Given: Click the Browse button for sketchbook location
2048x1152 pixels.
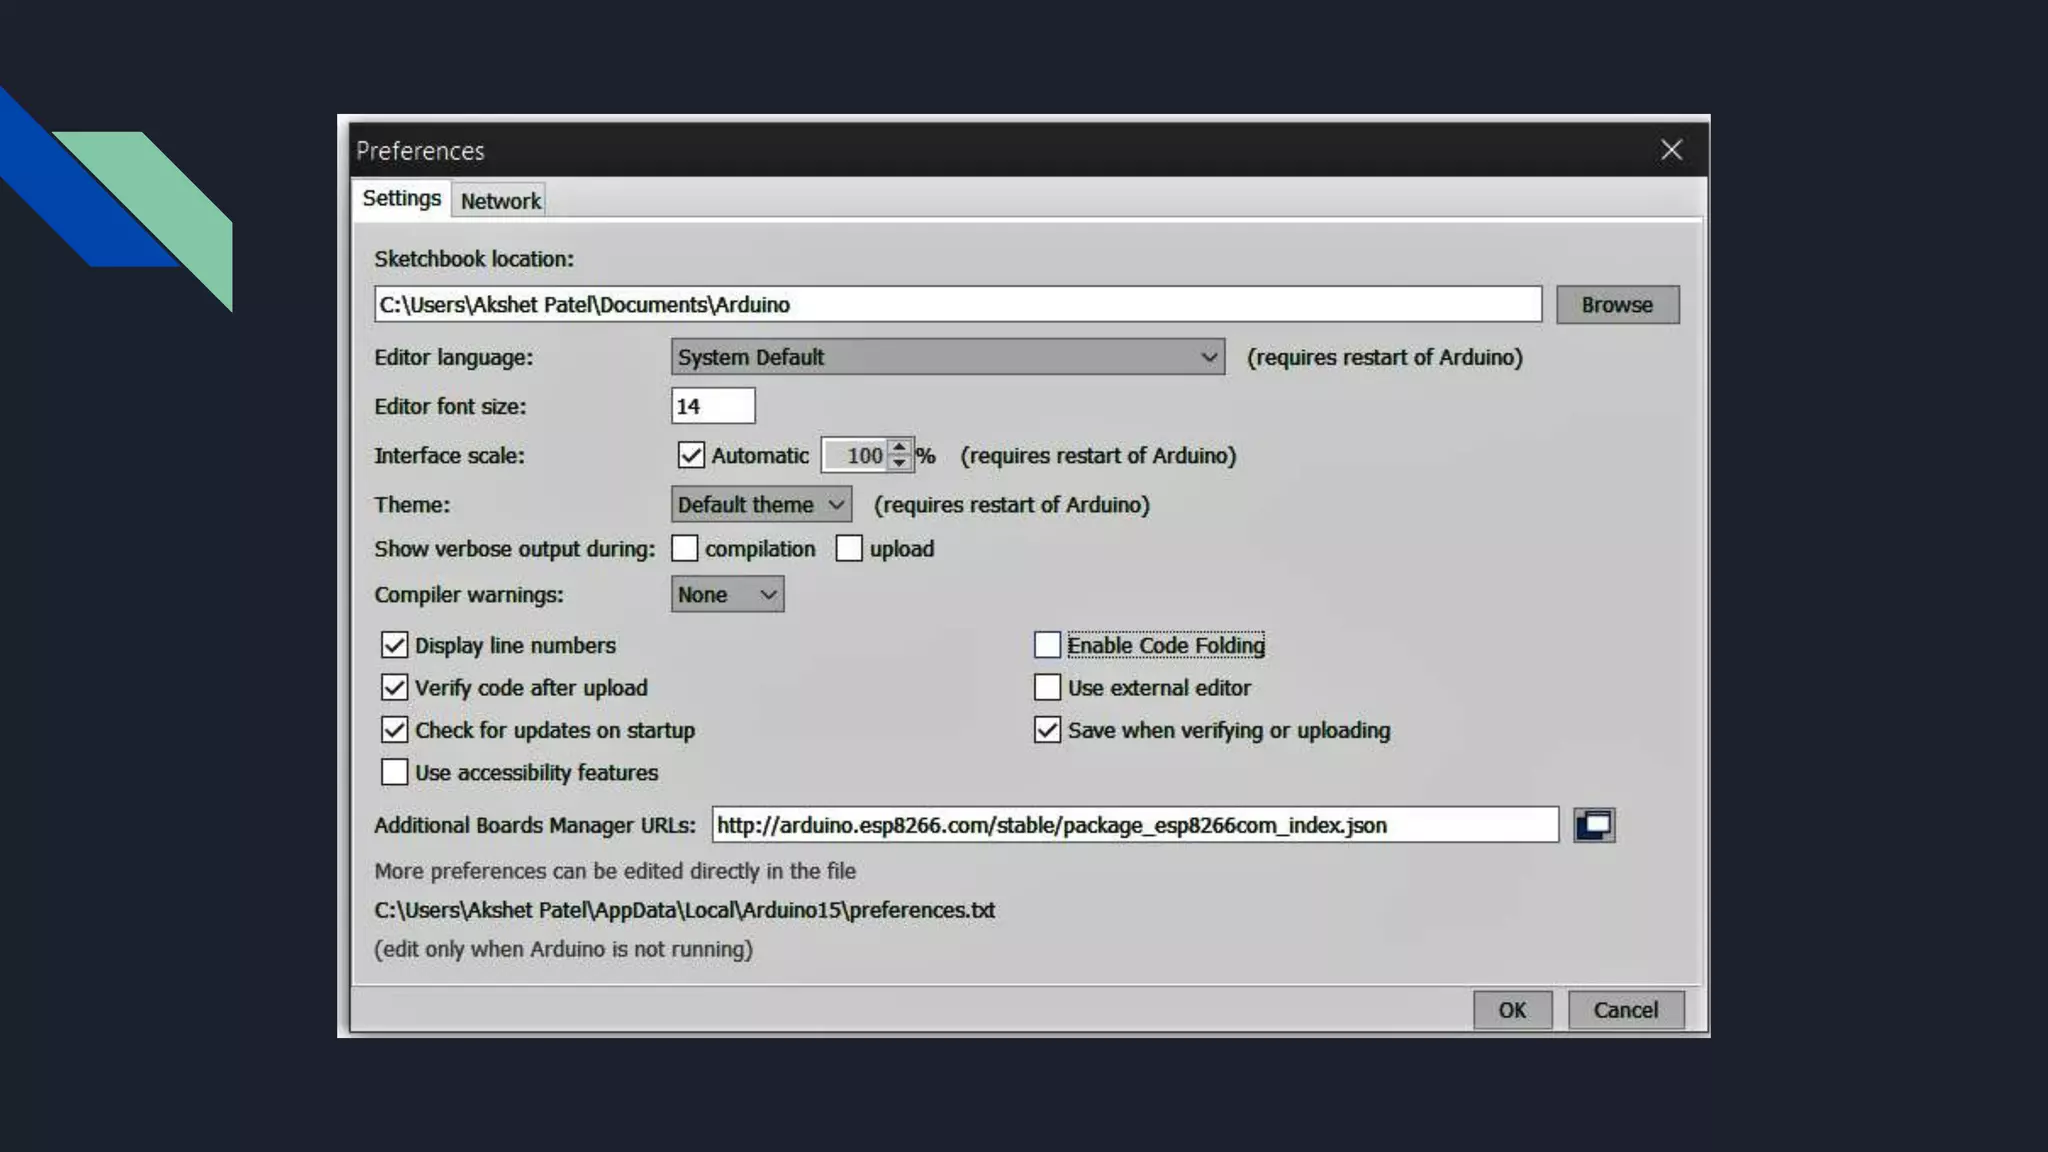Looking at the screenshot, I should 1617,305.
